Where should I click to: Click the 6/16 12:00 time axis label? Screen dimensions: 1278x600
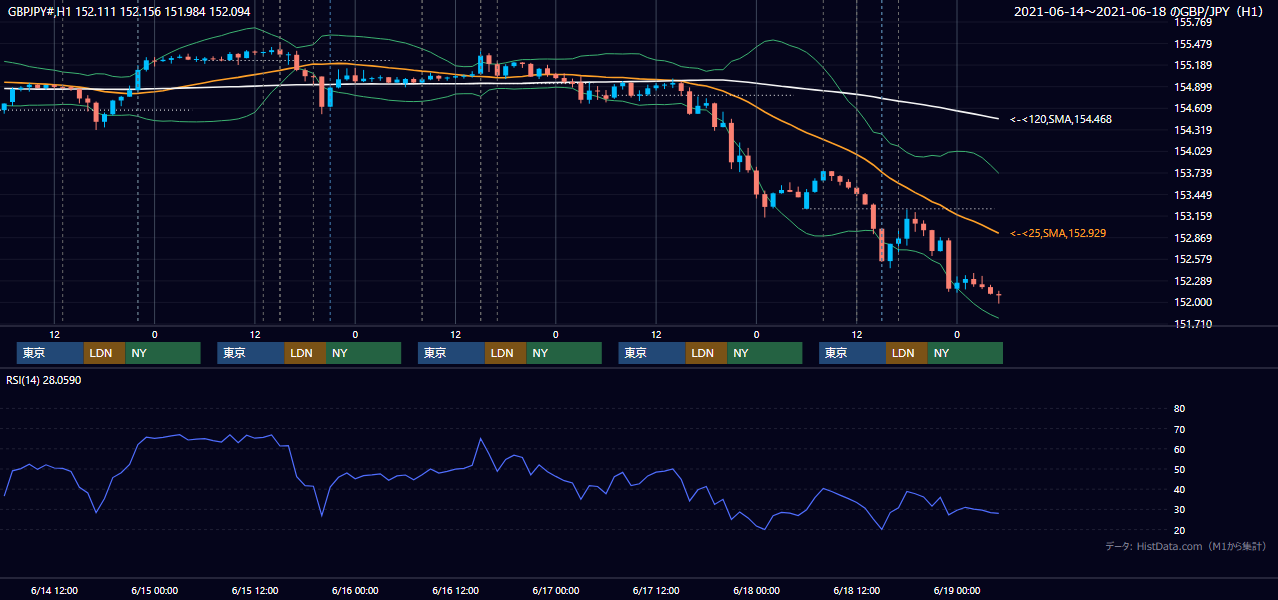tap(456, 590)
